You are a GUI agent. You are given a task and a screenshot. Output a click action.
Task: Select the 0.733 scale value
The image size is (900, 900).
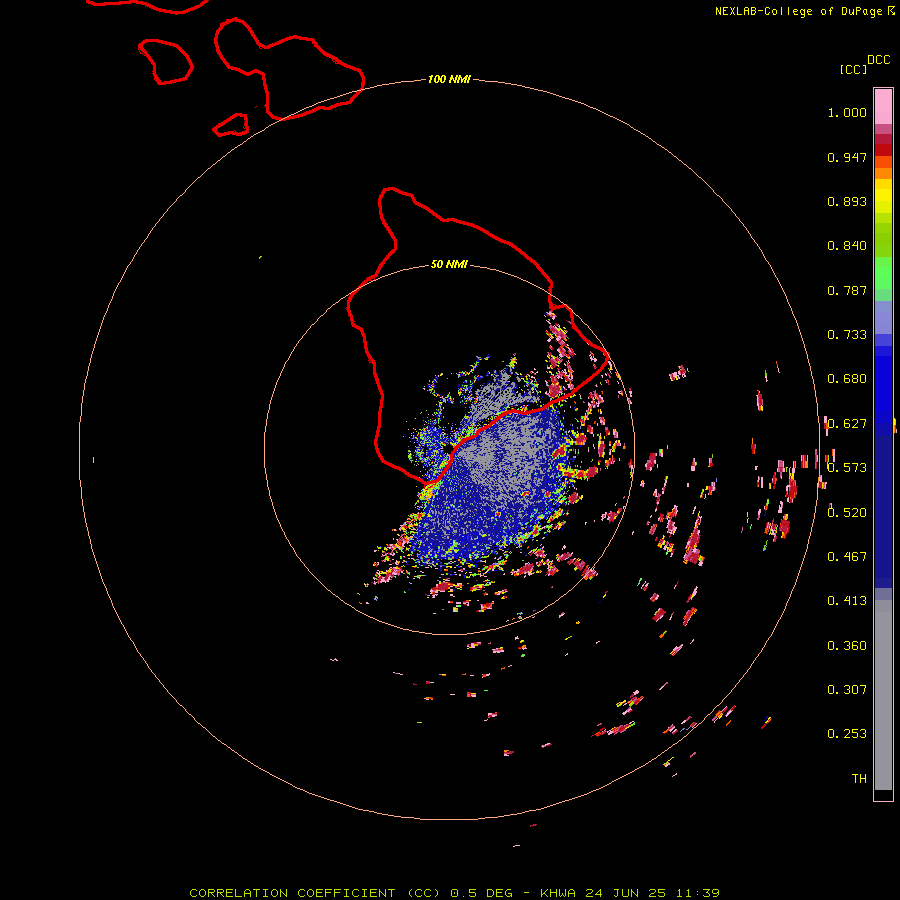(847, 335)
